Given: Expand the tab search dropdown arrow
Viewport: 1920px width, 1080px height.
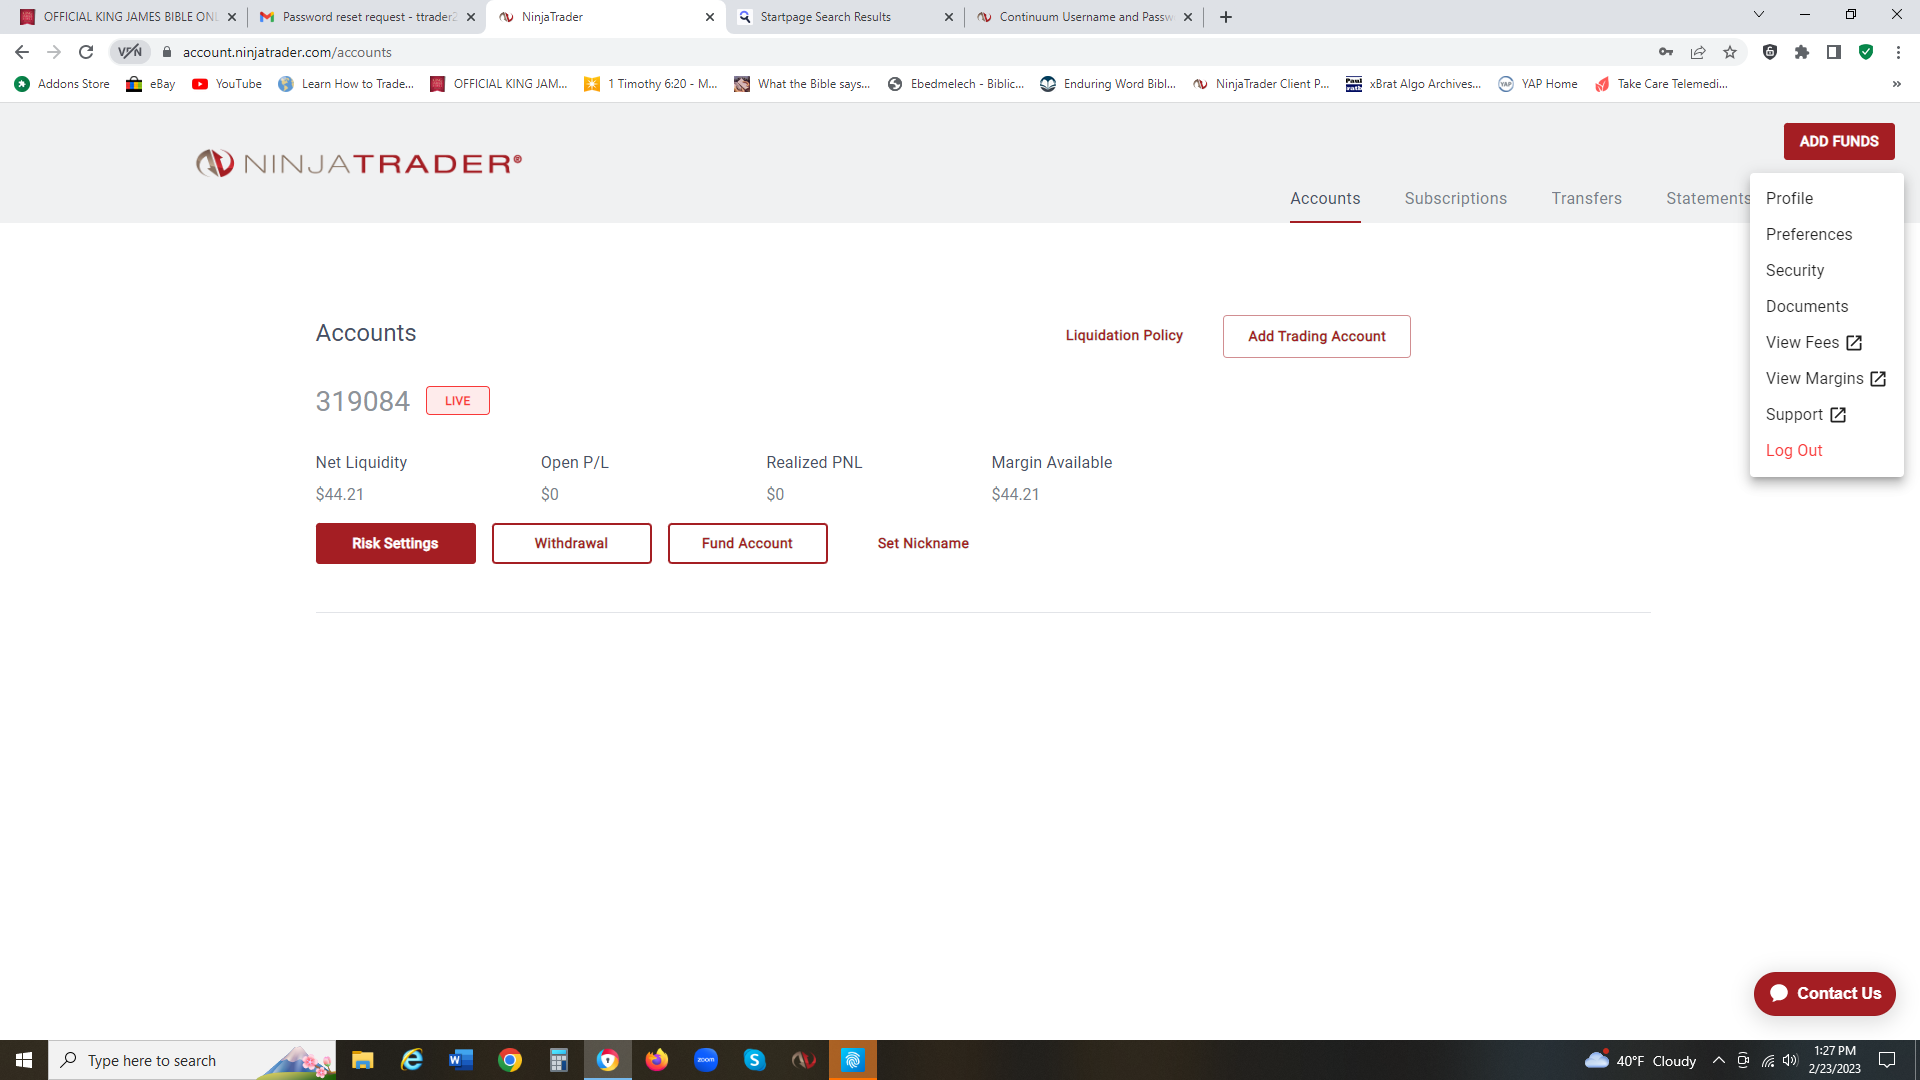Looking at the screenshot, I should tap(1759, 15).
